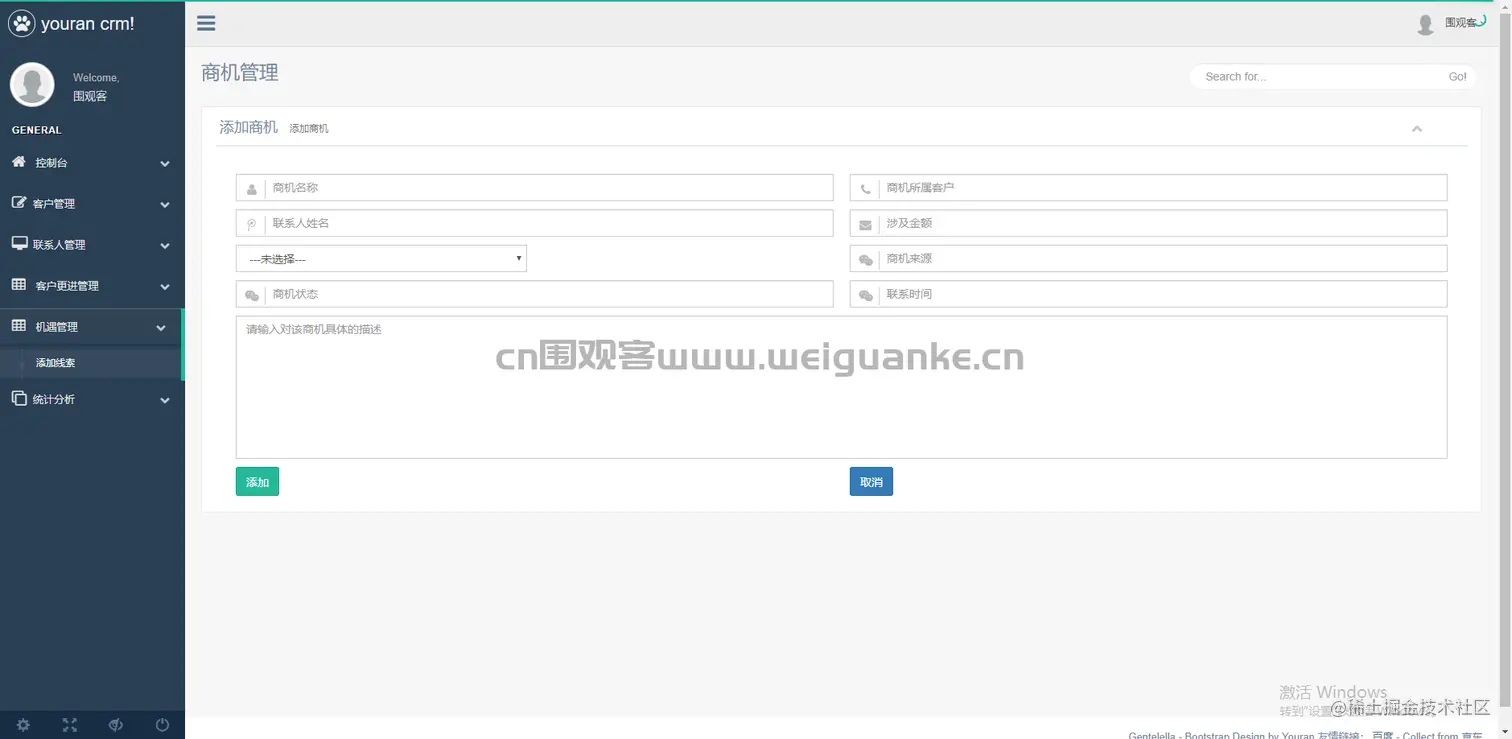The width and height of the screenshot is (1512, 739).
Task: Click the youran crm! title link
Action: pos(88,24)
